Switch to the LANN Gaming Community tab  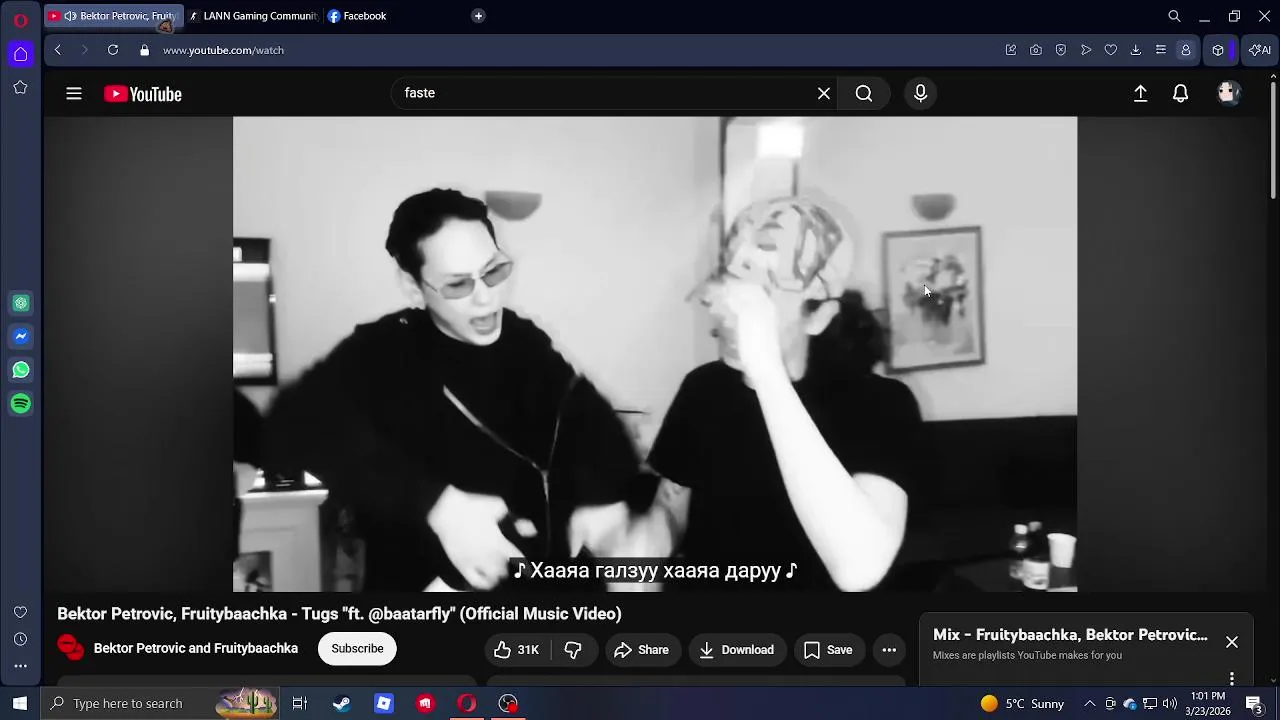coord(254,16)
